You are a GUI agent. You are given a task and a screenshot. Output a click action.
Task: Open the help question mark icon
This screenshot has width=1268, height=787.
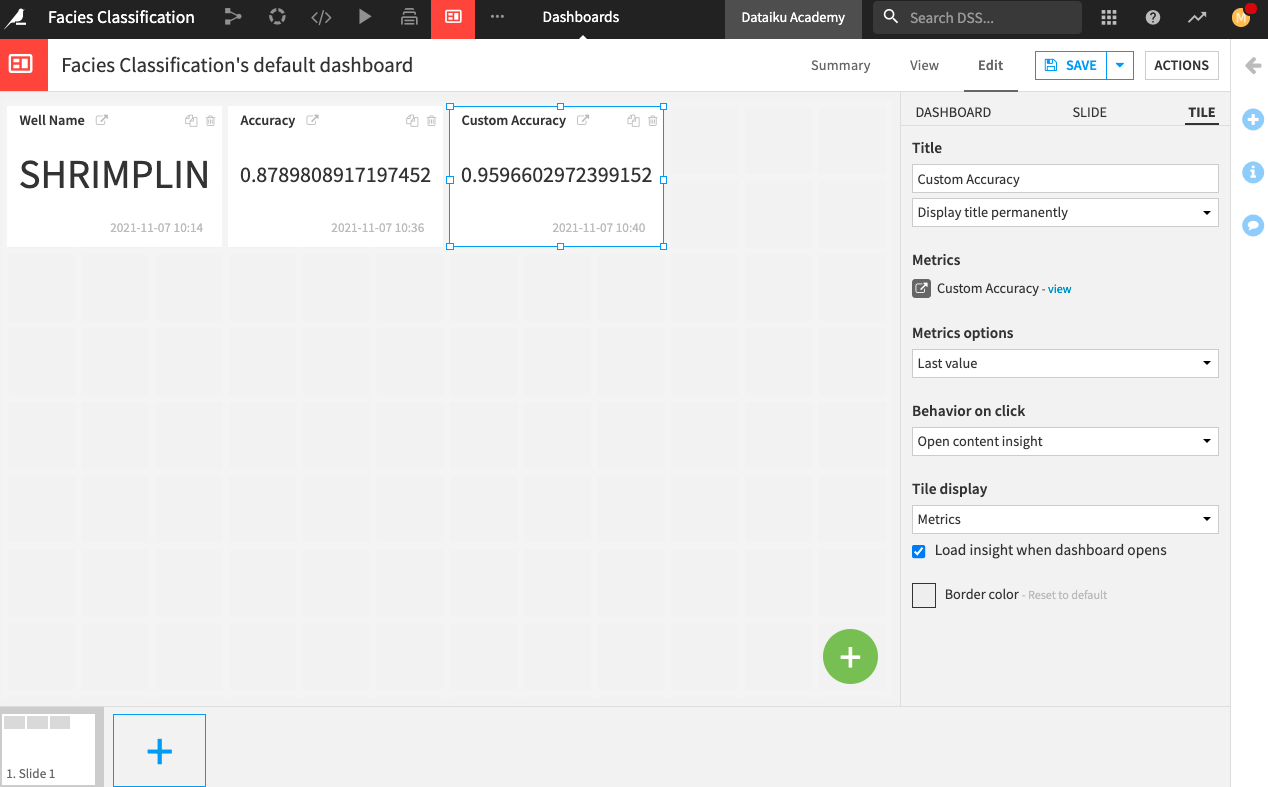tap(1152, 17)
